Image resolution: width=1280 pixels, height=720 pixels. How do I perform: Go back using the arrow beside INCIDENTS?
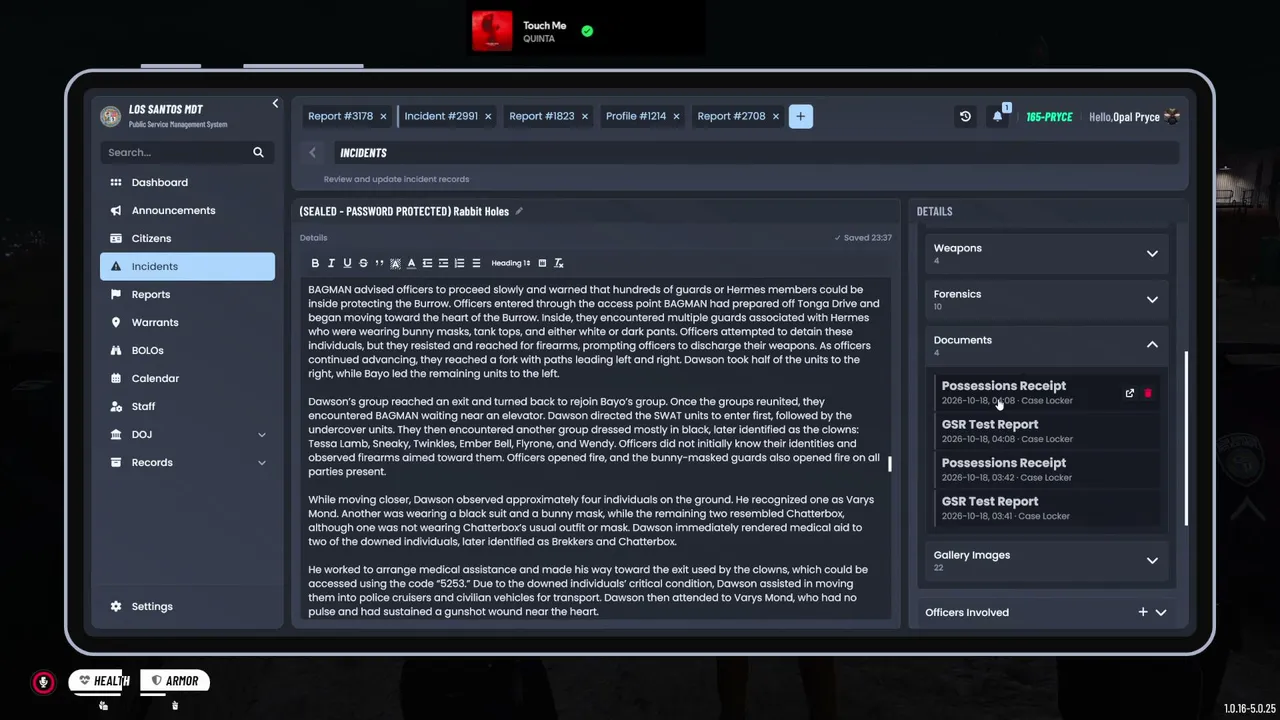(312, 152)
